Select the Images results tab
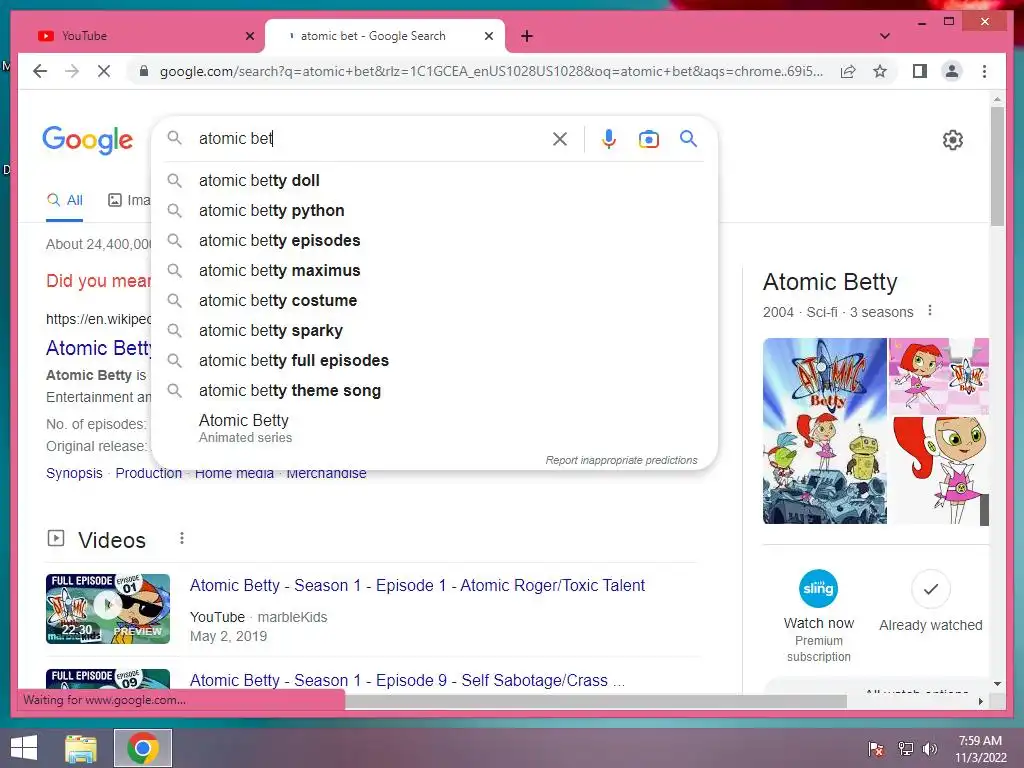 [x=129, y=200]
